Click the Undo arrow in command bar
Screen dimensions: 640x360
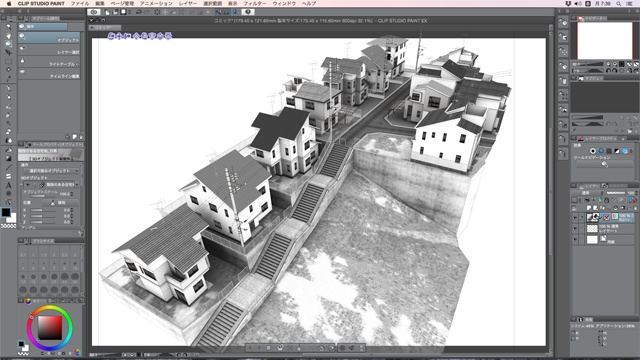tap(139, 12)
